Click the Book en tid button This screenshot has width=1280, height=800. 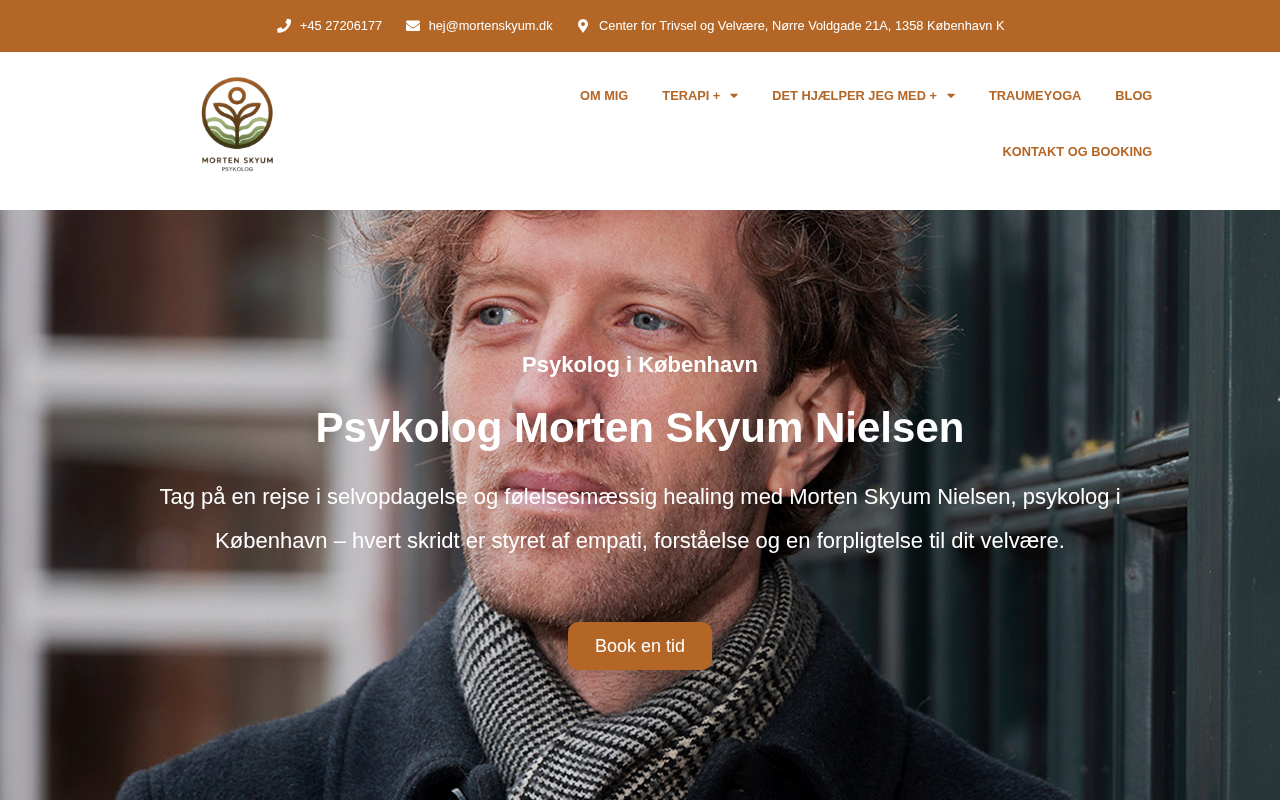(x=640, y=646)
